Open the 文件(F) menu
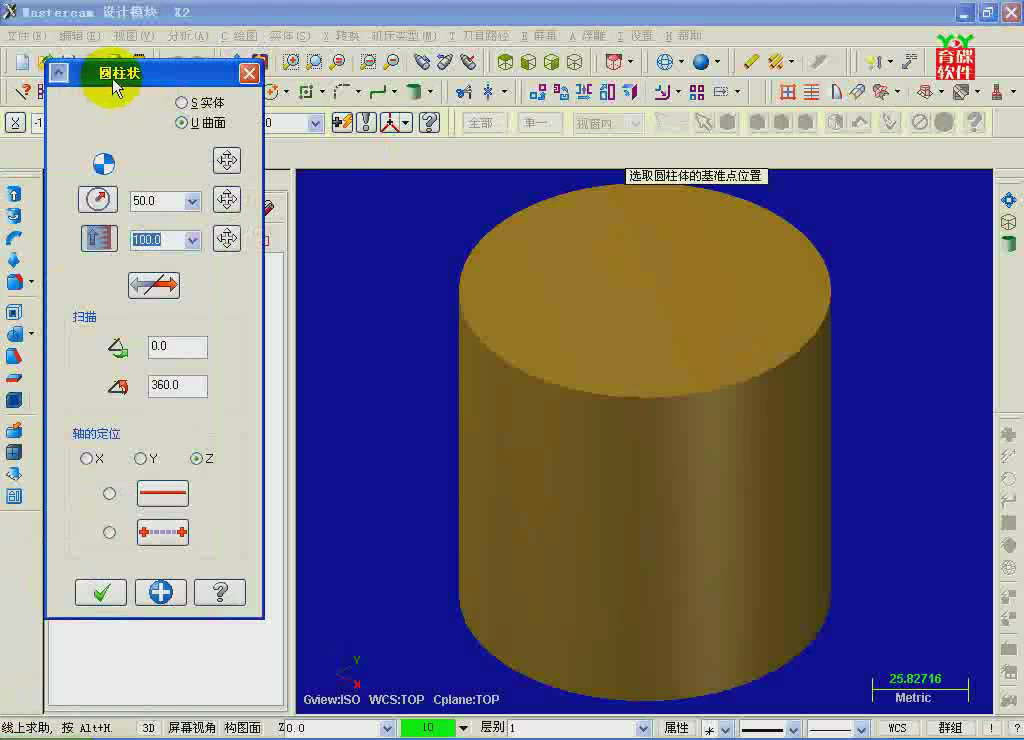Viewport: 1024px width, 740px height. (x=27, y=36)
